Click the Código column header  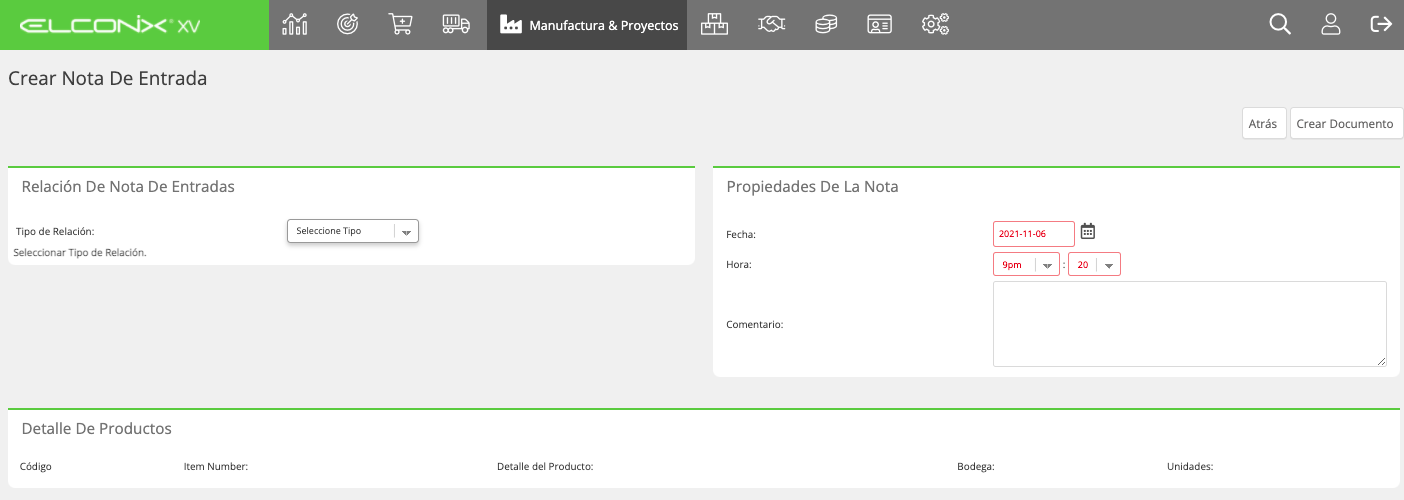36,467
